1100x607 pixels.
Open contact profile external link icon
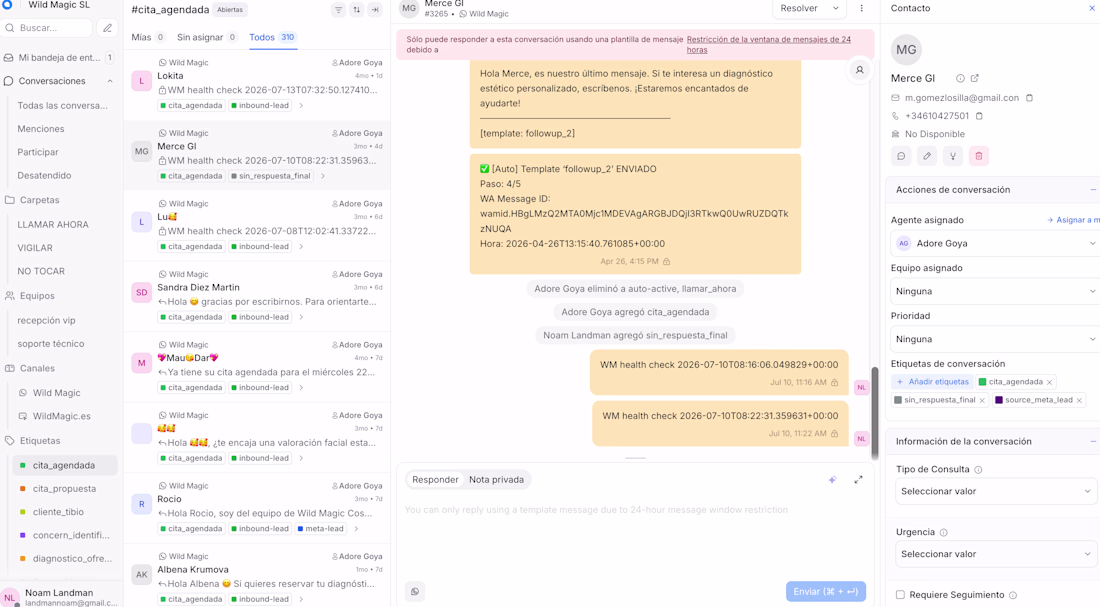[974, 79]
